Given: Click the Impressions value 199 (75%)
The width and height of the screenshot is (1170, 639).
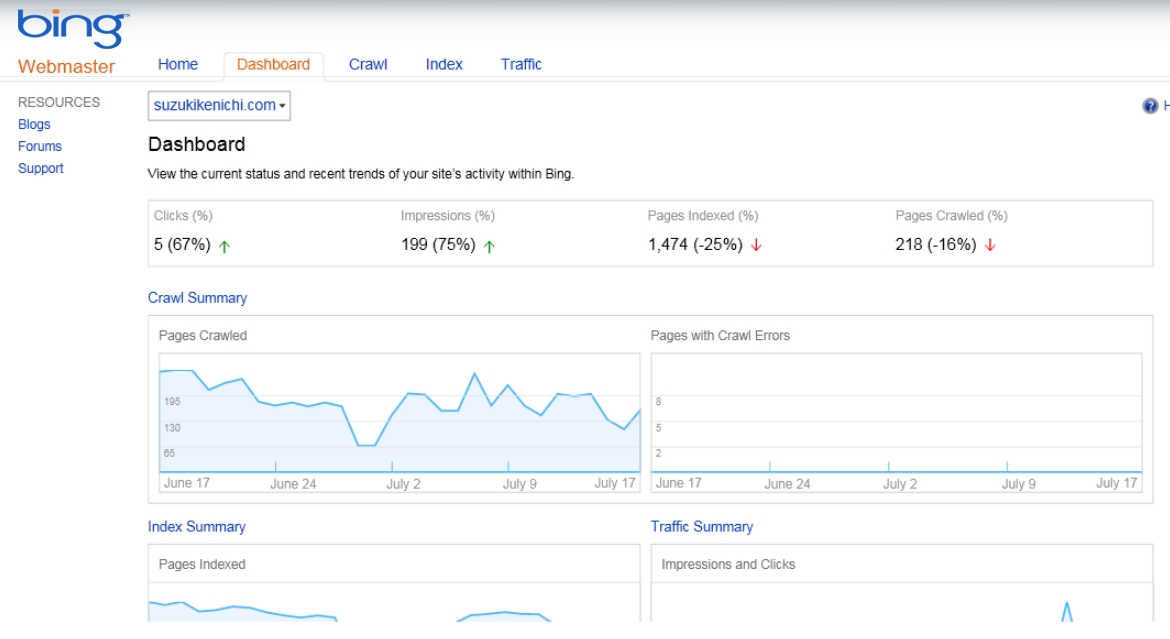Looking at the screenshot, I should click(x=438, y=245).
